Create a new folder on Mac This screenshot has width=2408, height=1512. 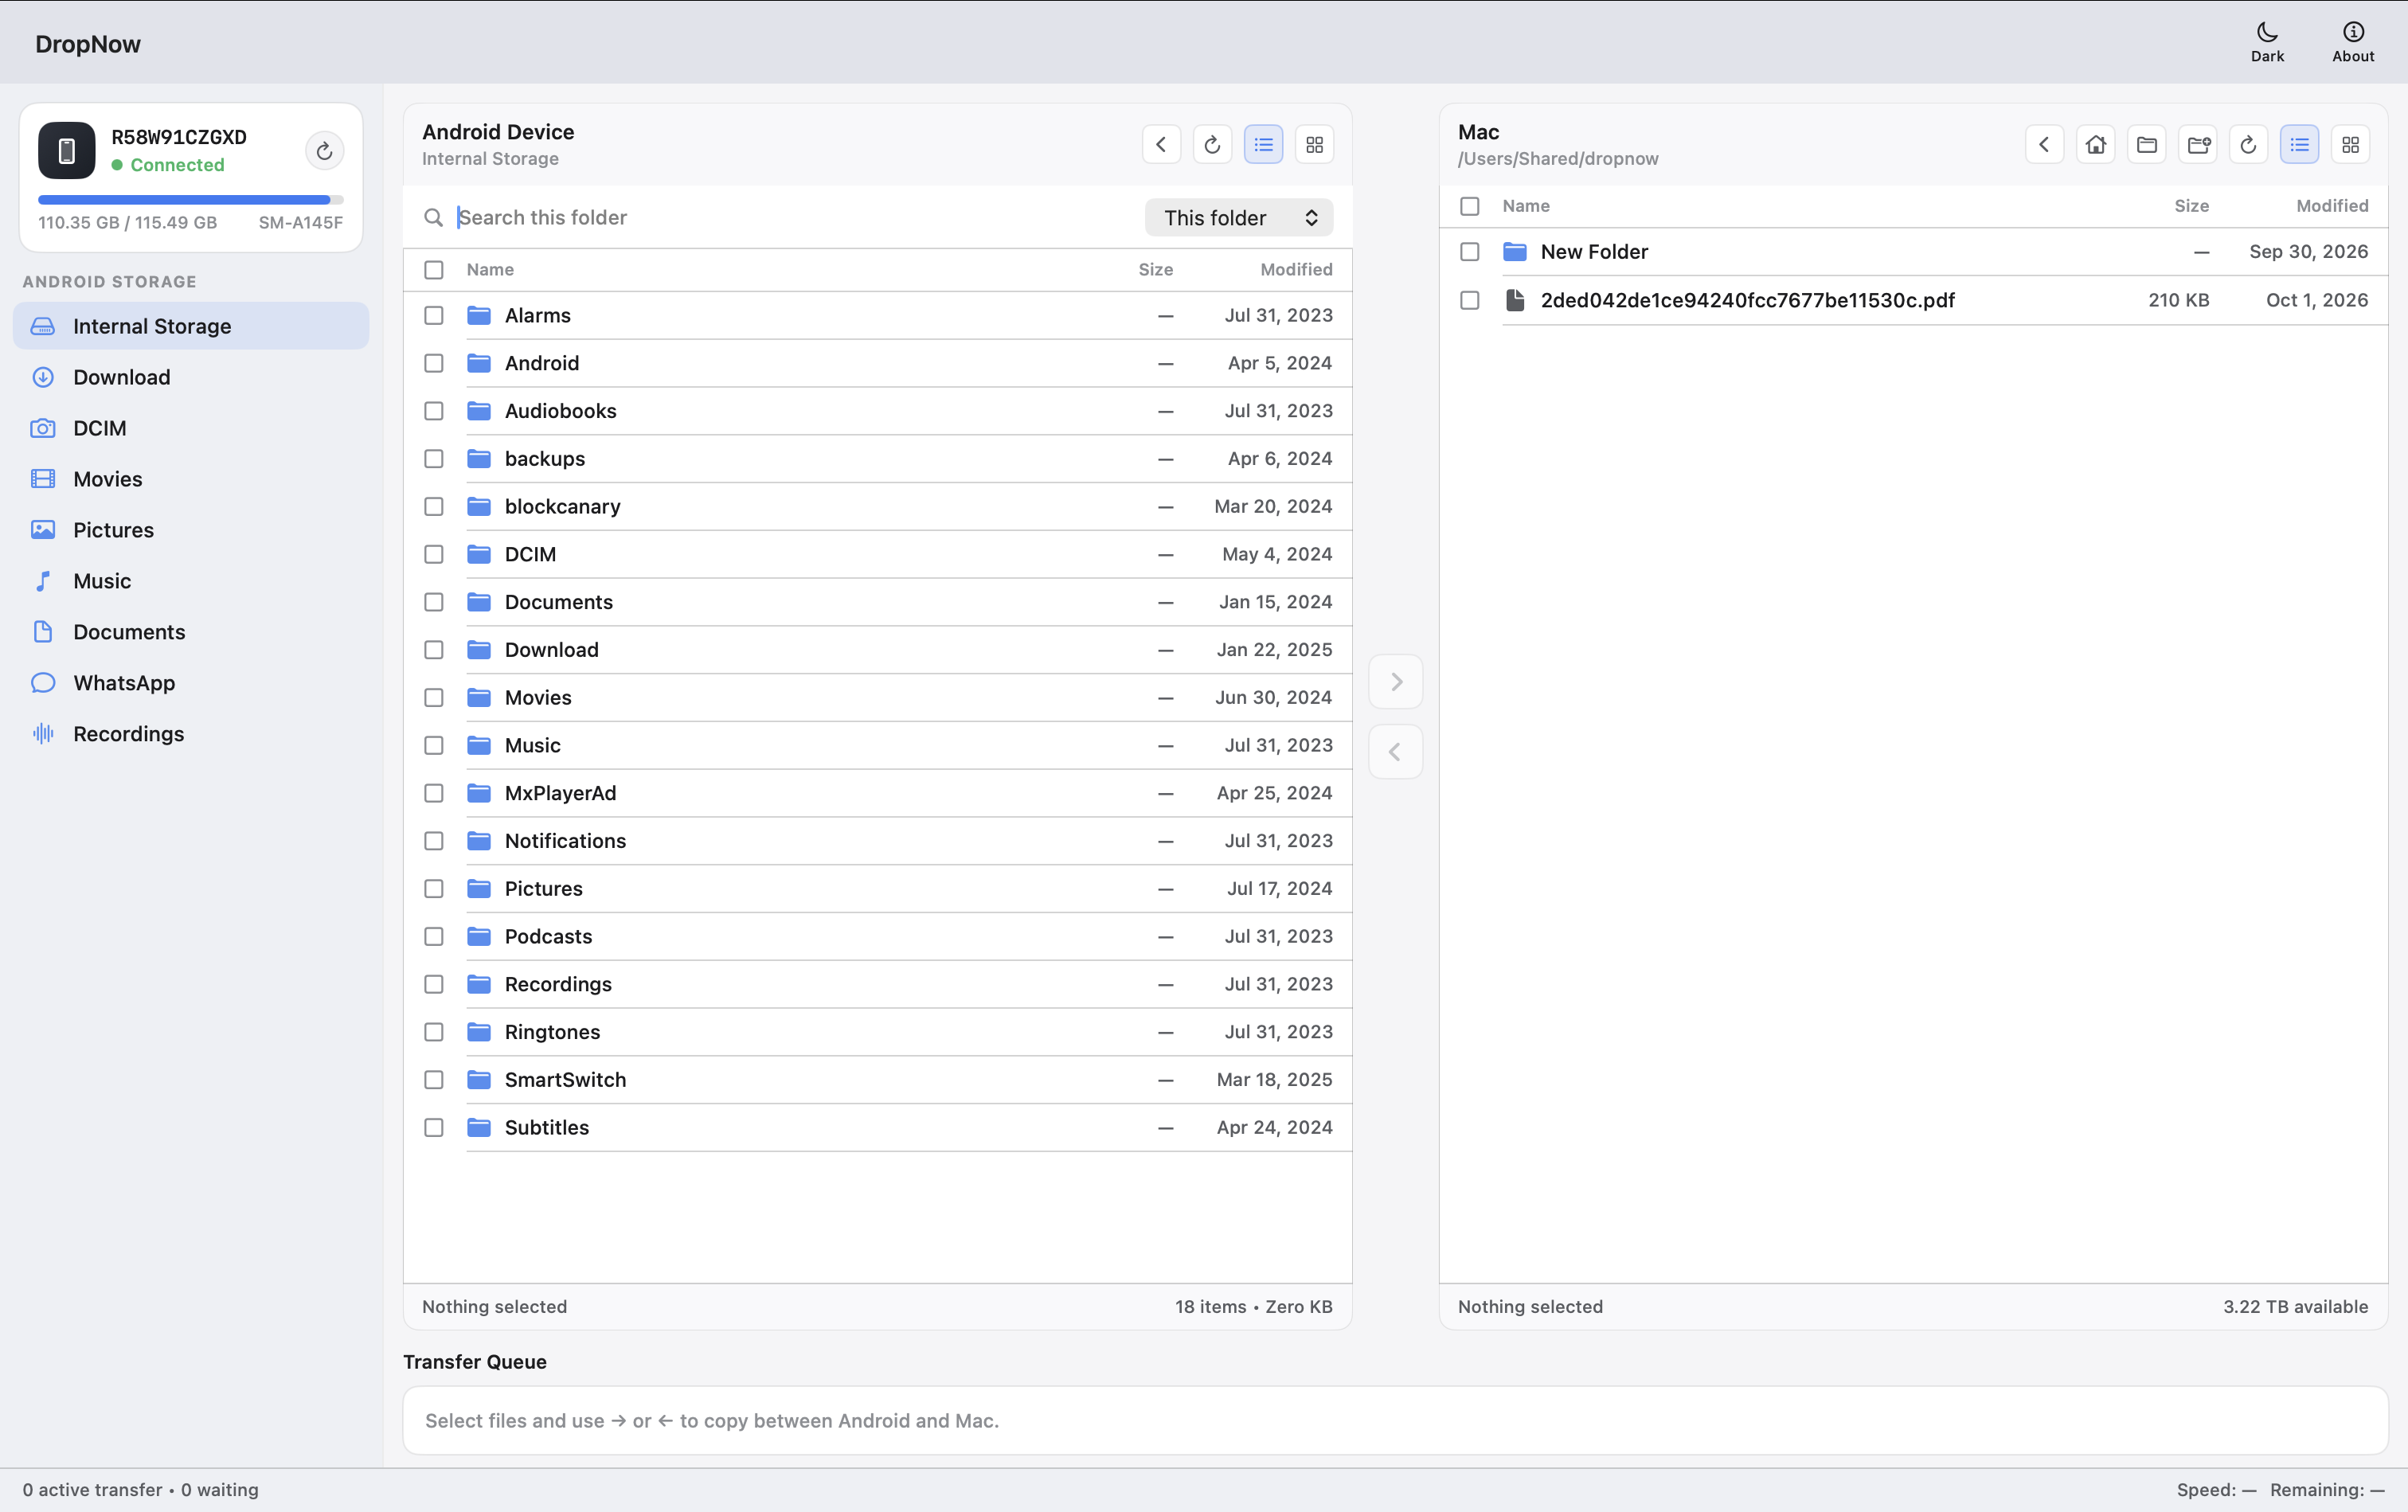tap(2197, 145)
